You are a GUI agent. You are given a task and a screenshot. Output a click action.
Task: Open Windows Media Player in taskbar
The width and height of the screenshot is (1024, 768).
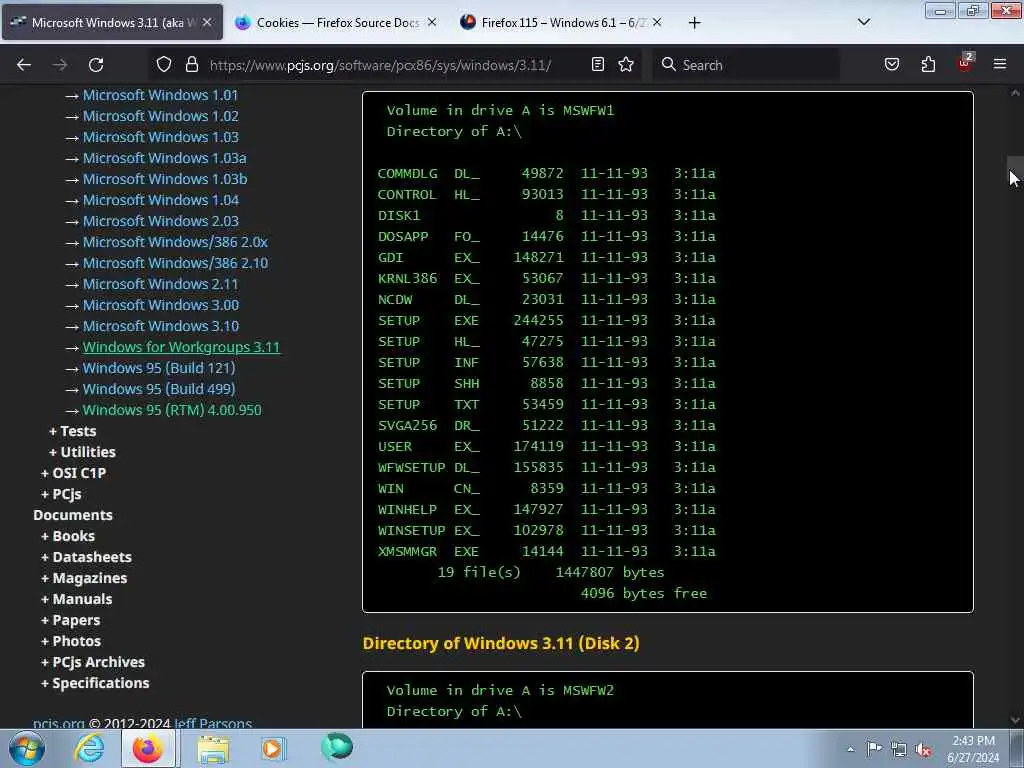pos(273,748)
